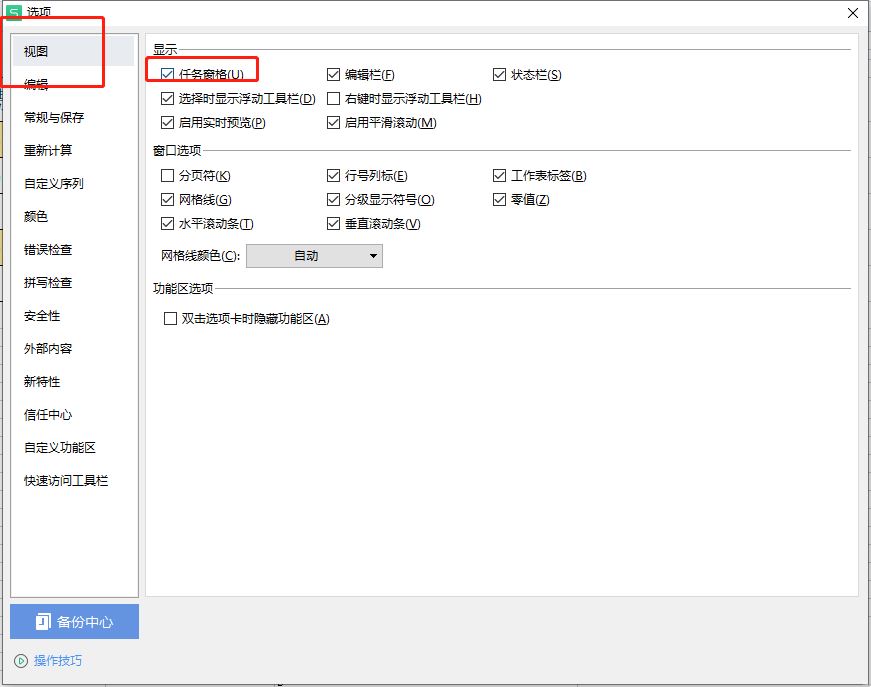Uncheck 选择时显示浮动工具栏(D)
871x687 pixels.
167,98
